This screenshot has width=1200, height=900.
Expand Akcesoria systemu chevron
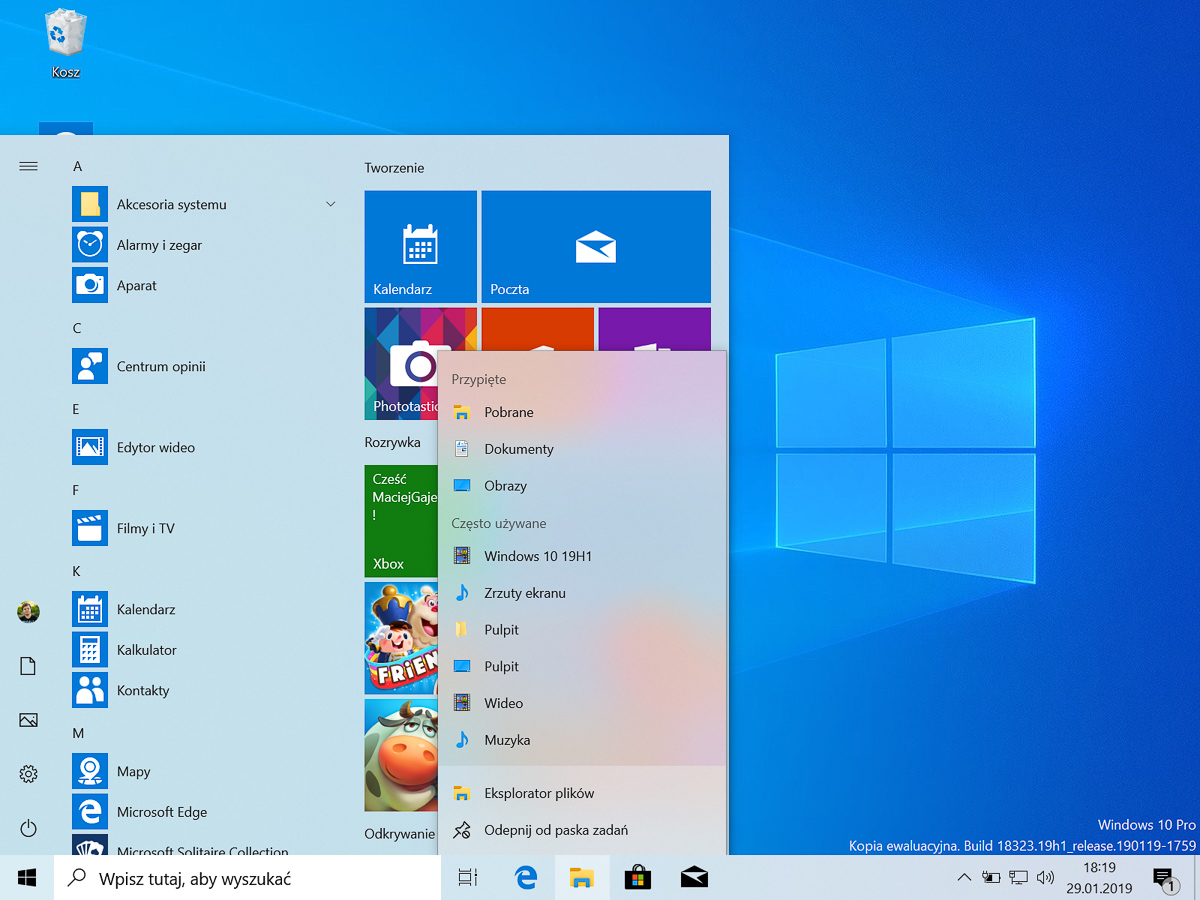click(x=331, y=204)
